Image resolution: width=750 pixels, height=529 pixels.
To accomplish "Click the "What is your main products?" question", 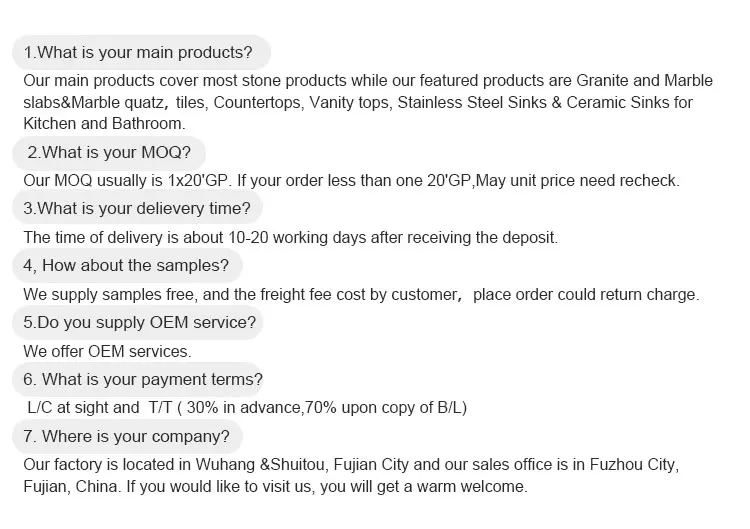I will [138, 52].
